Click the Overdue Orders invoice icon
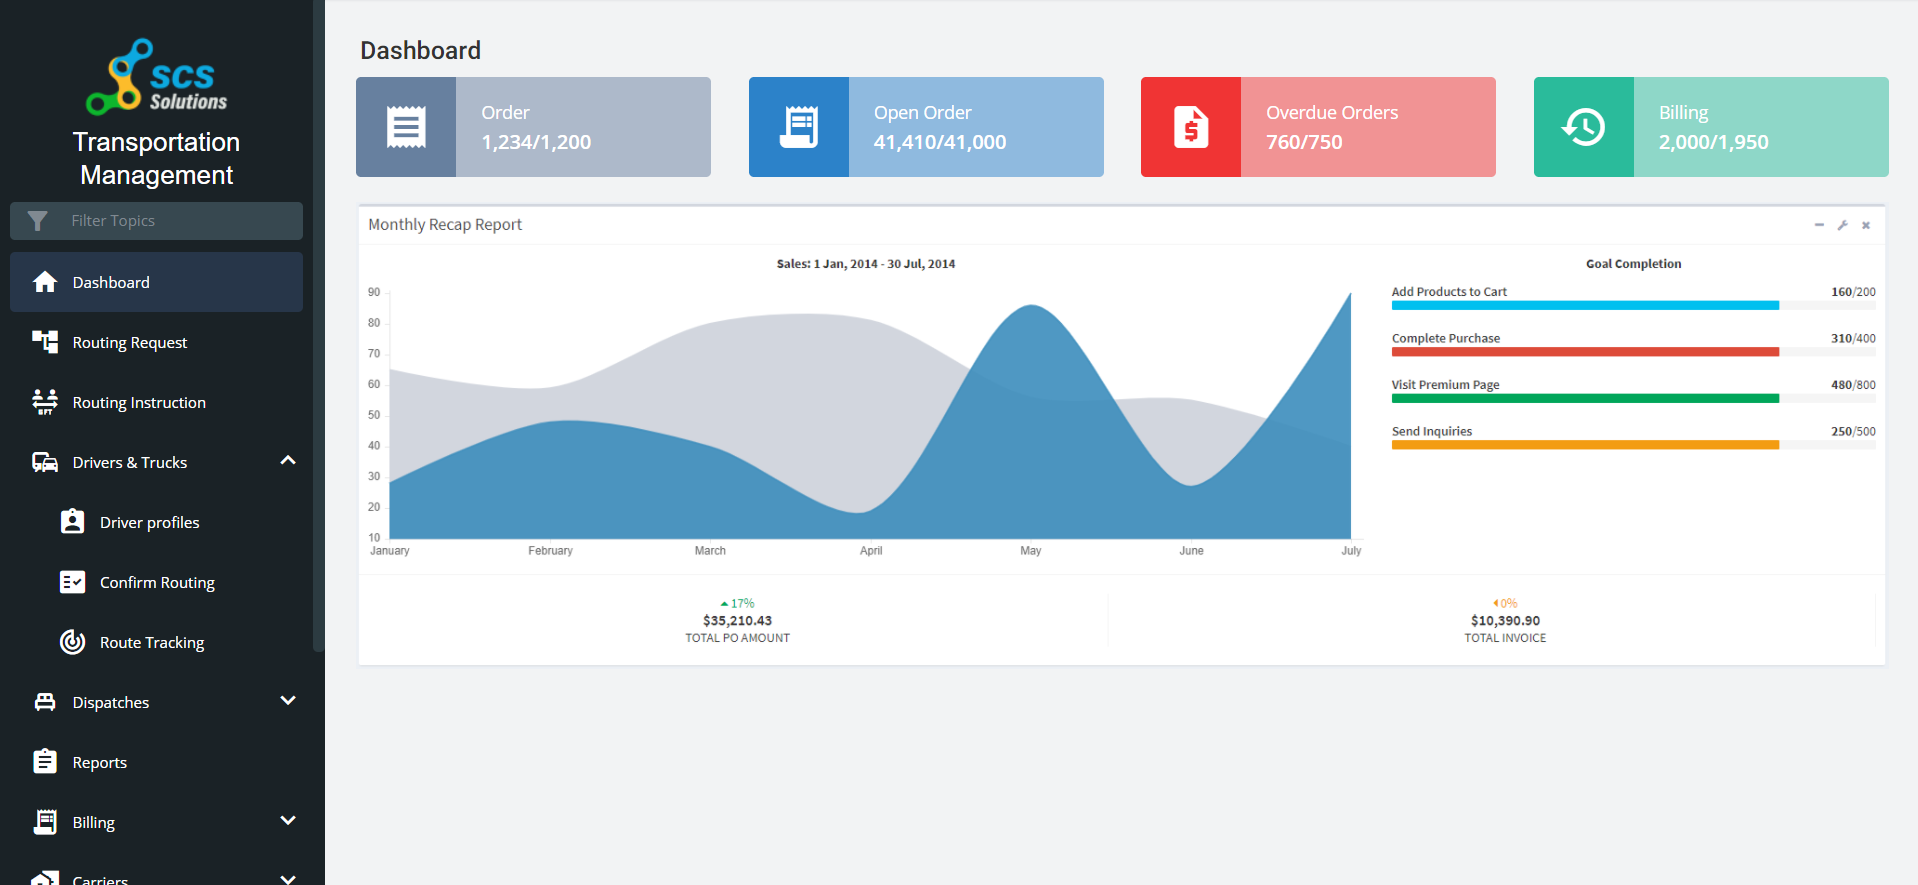 tap(1191, 127)
